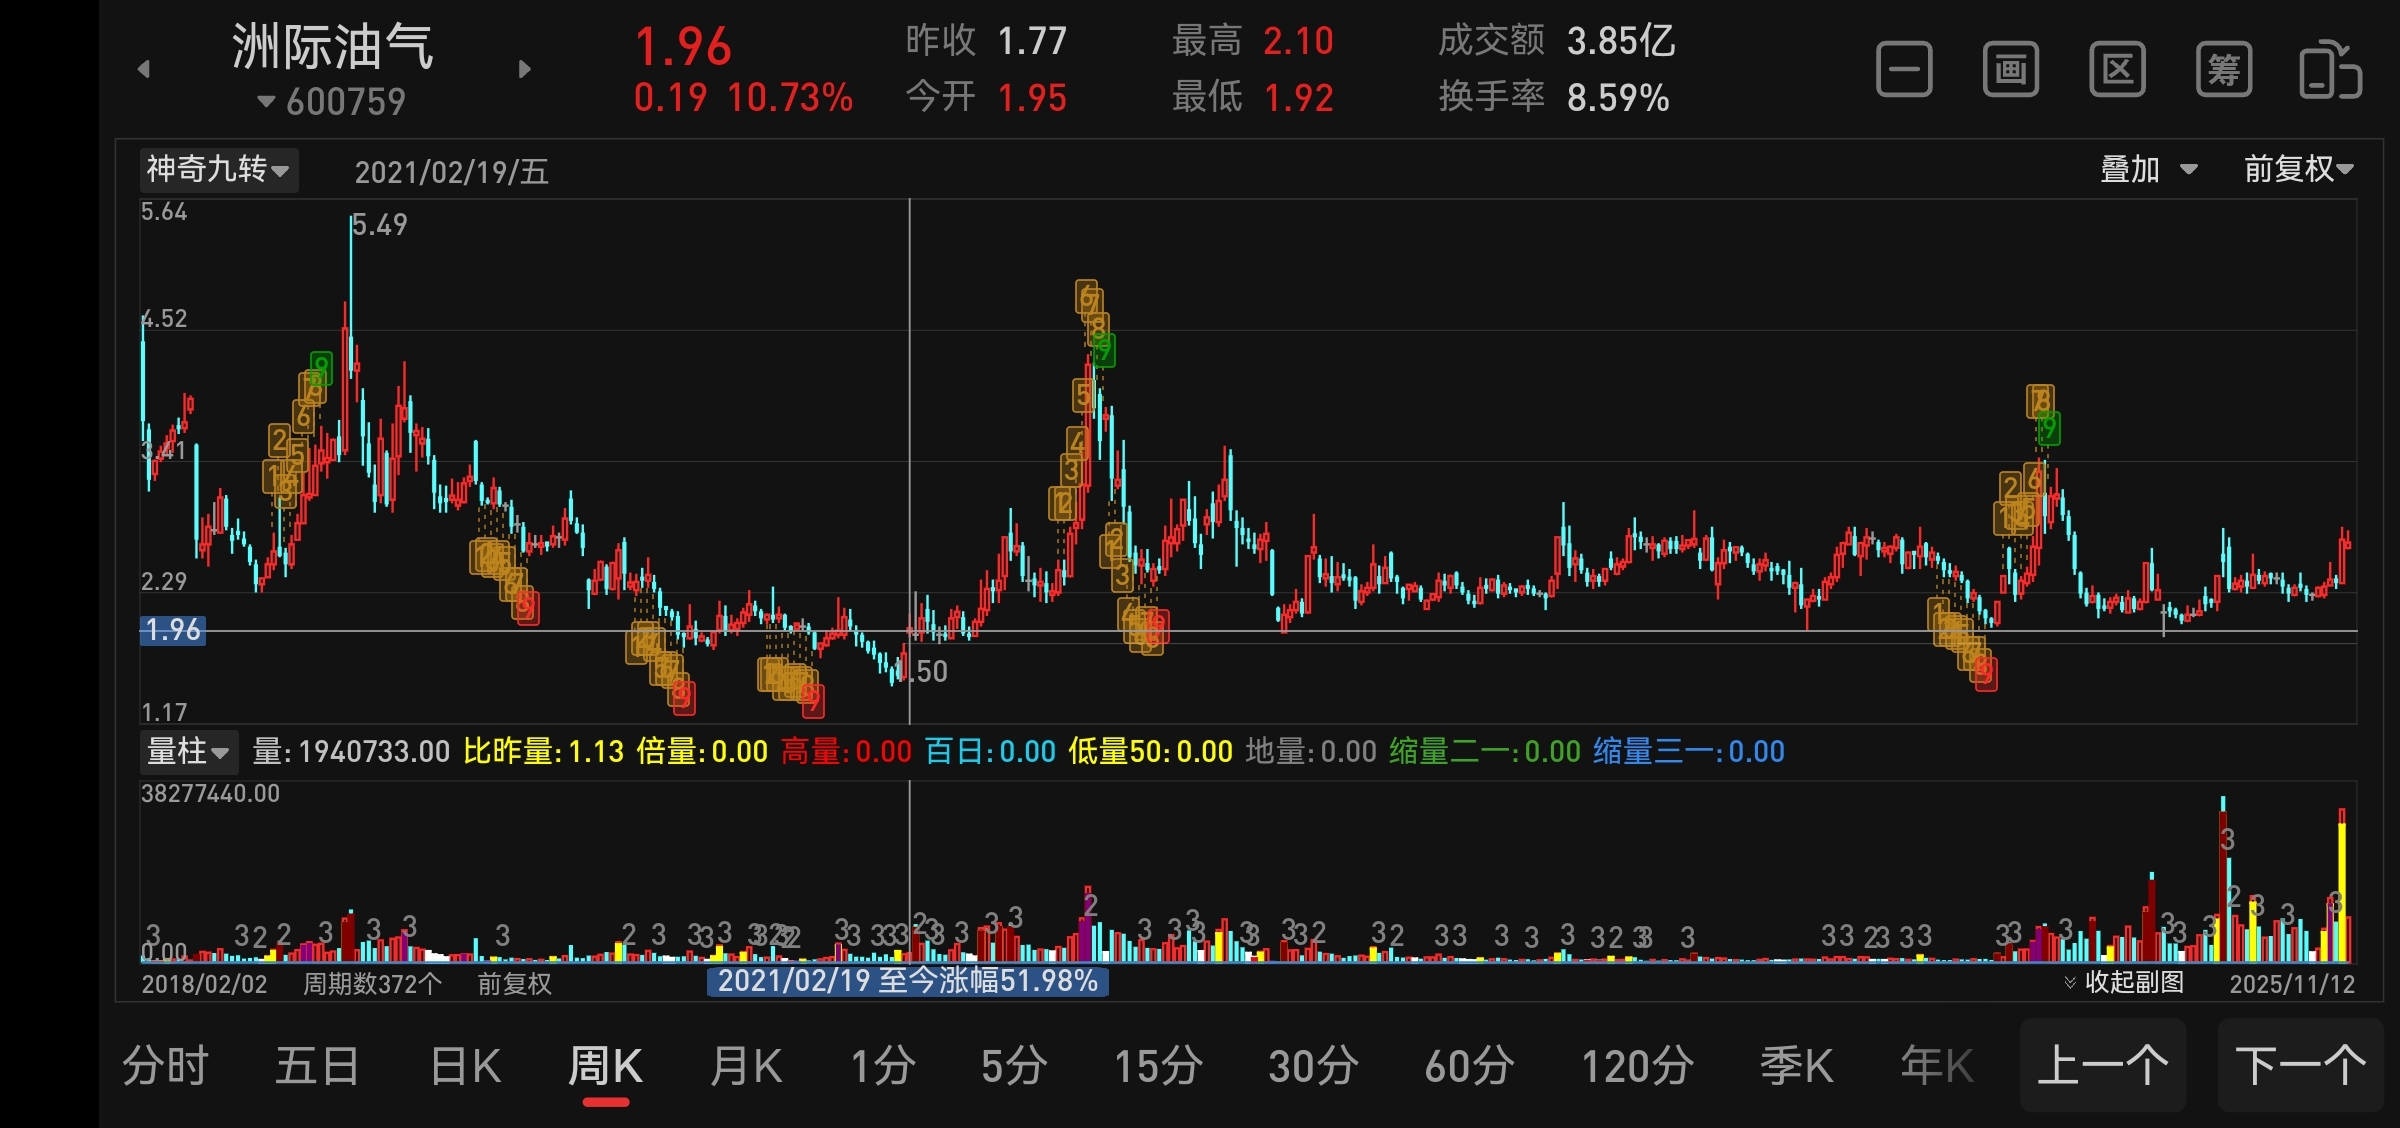Tap the interval statistics 区 icon

click(x=2117, y=70)
